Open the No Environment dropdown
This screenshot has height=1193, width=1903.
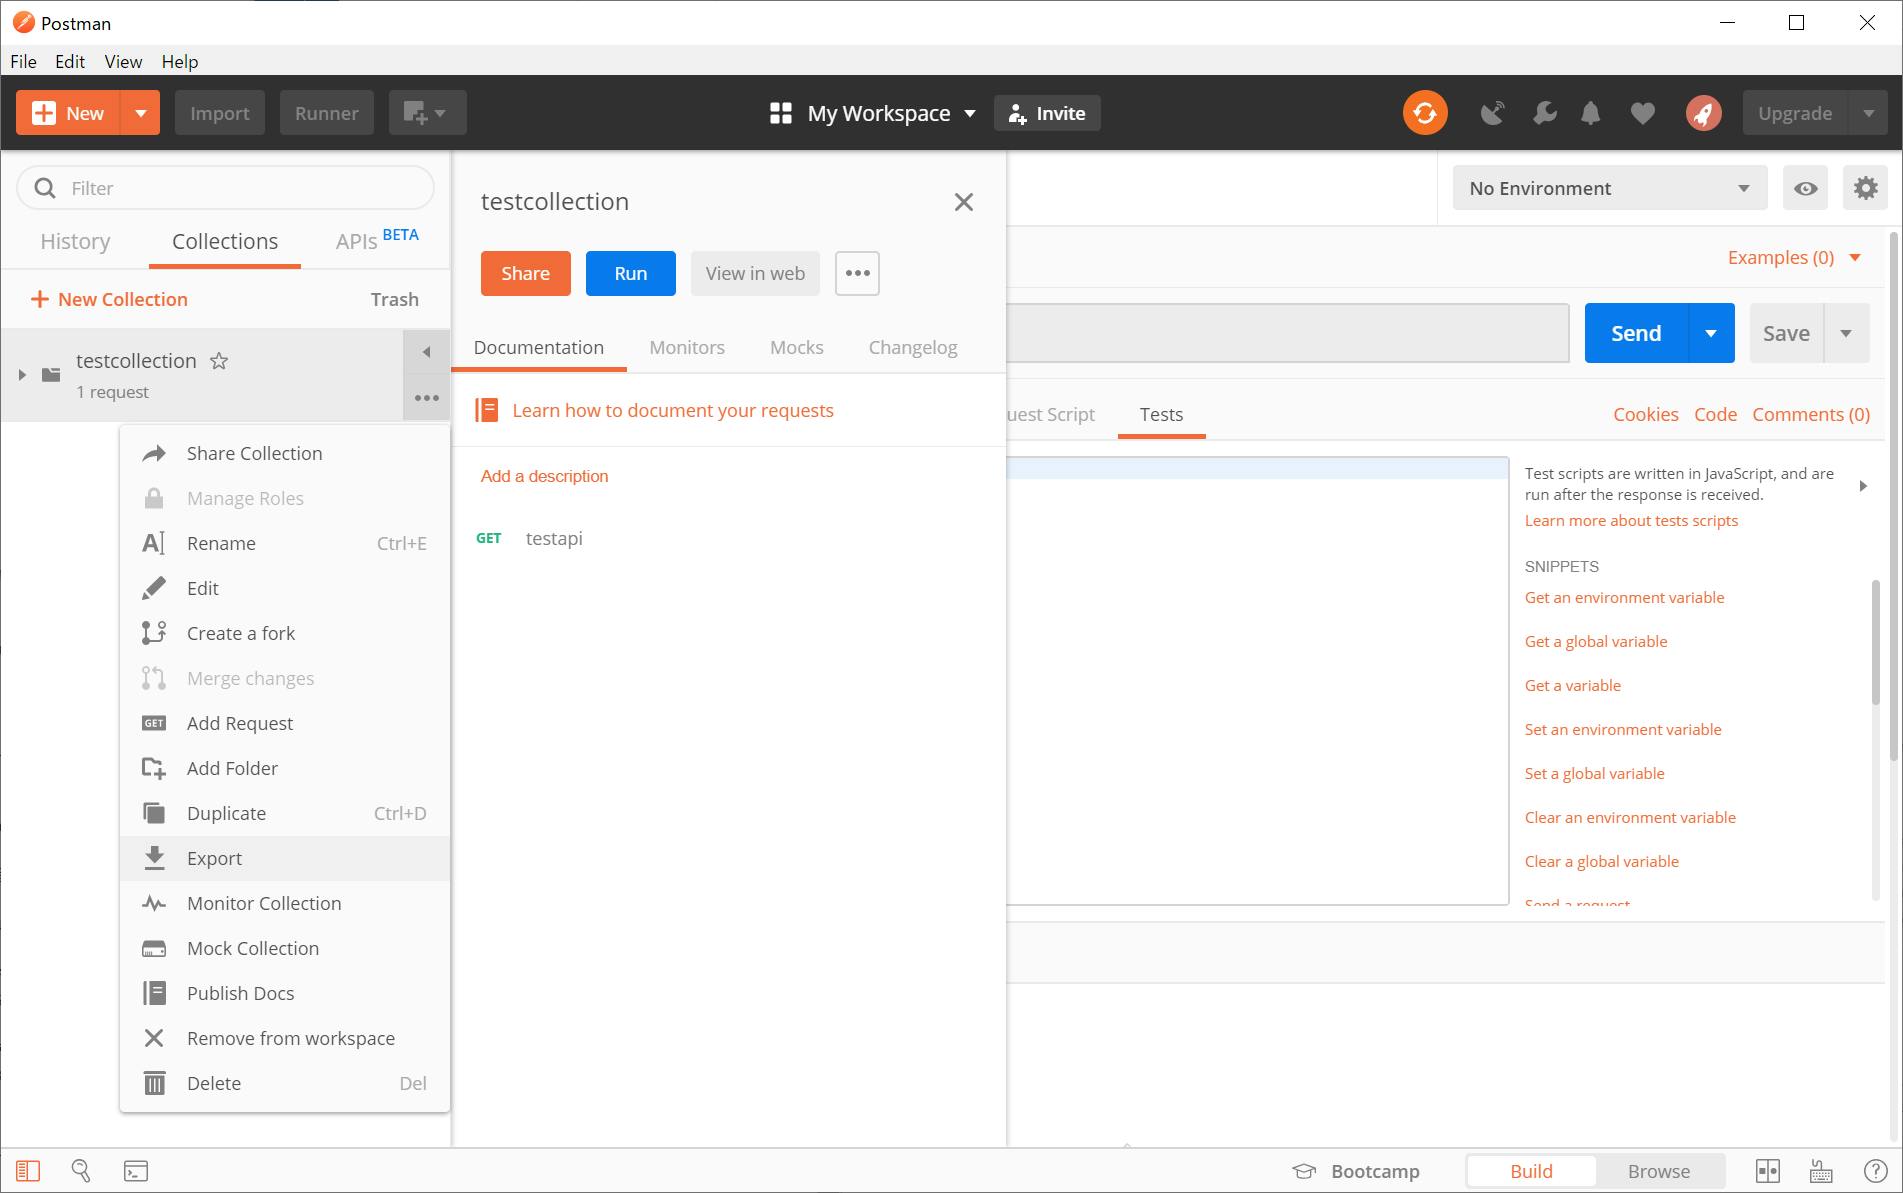tap(1610, 188)
